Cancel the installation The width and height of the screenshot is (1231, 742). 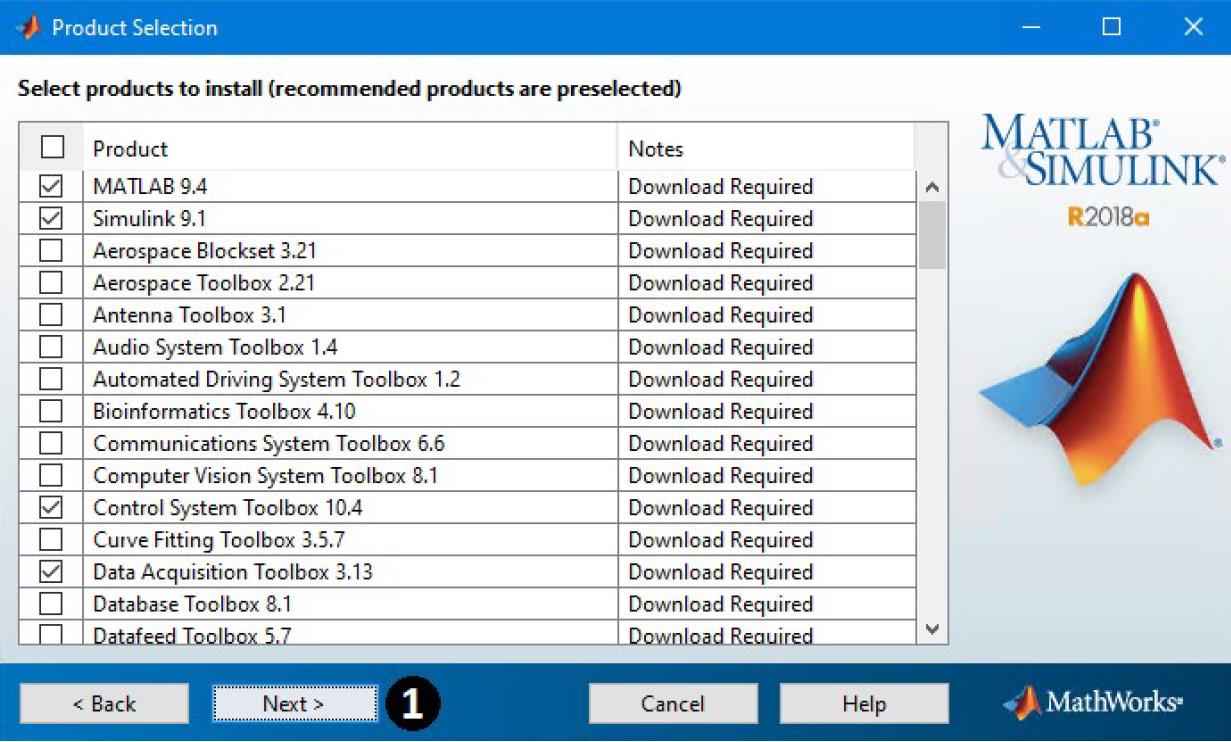click(x=673, y=704)
